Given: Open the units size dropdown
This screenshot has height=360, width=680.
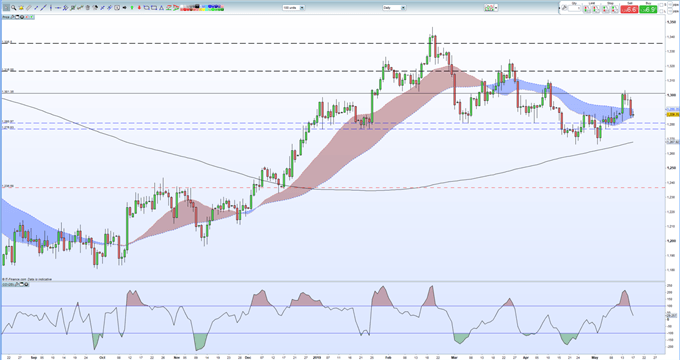Looking at the screenshot, I should coord(294,7).
